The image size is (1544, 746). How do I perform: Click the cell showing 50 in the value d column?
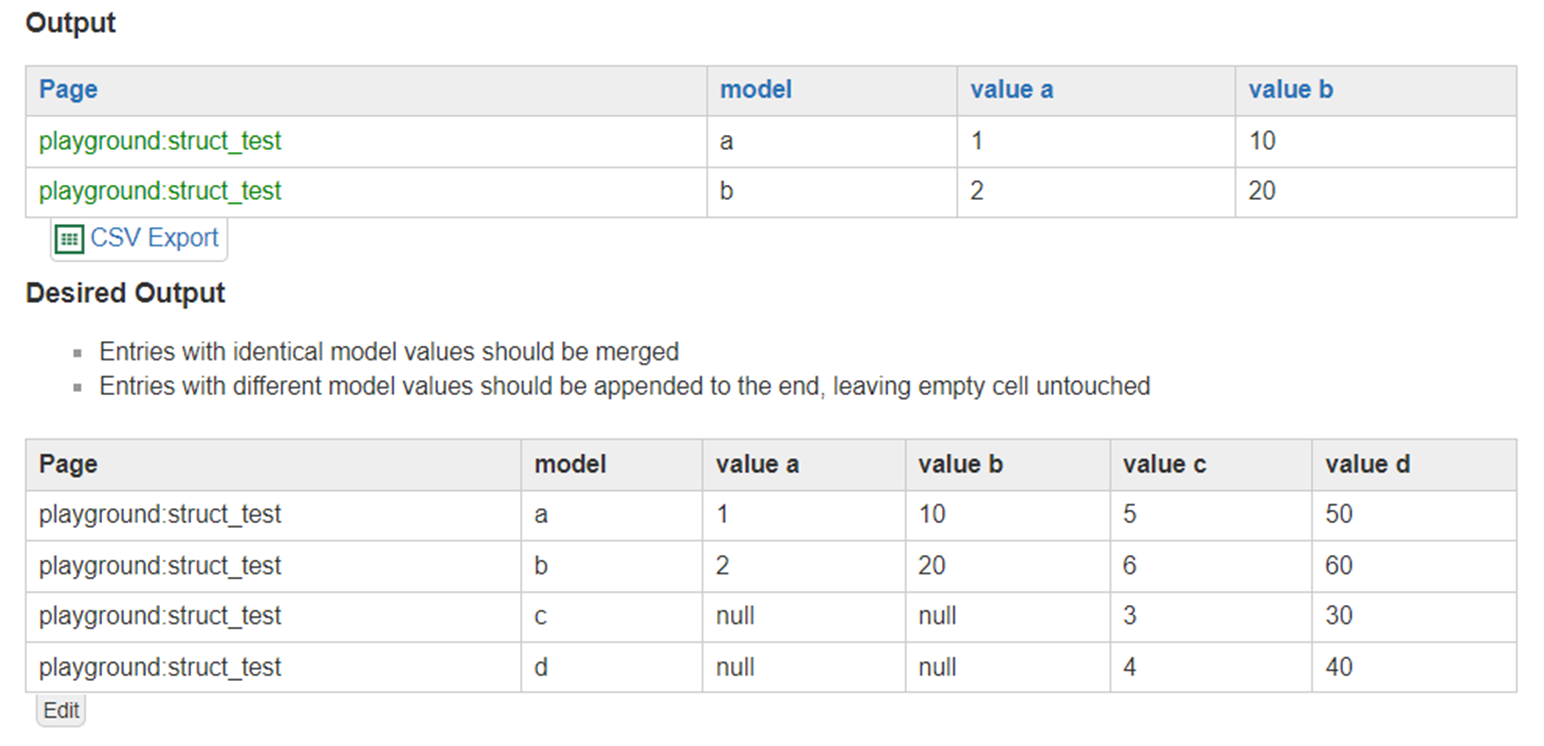point(1414,515)
